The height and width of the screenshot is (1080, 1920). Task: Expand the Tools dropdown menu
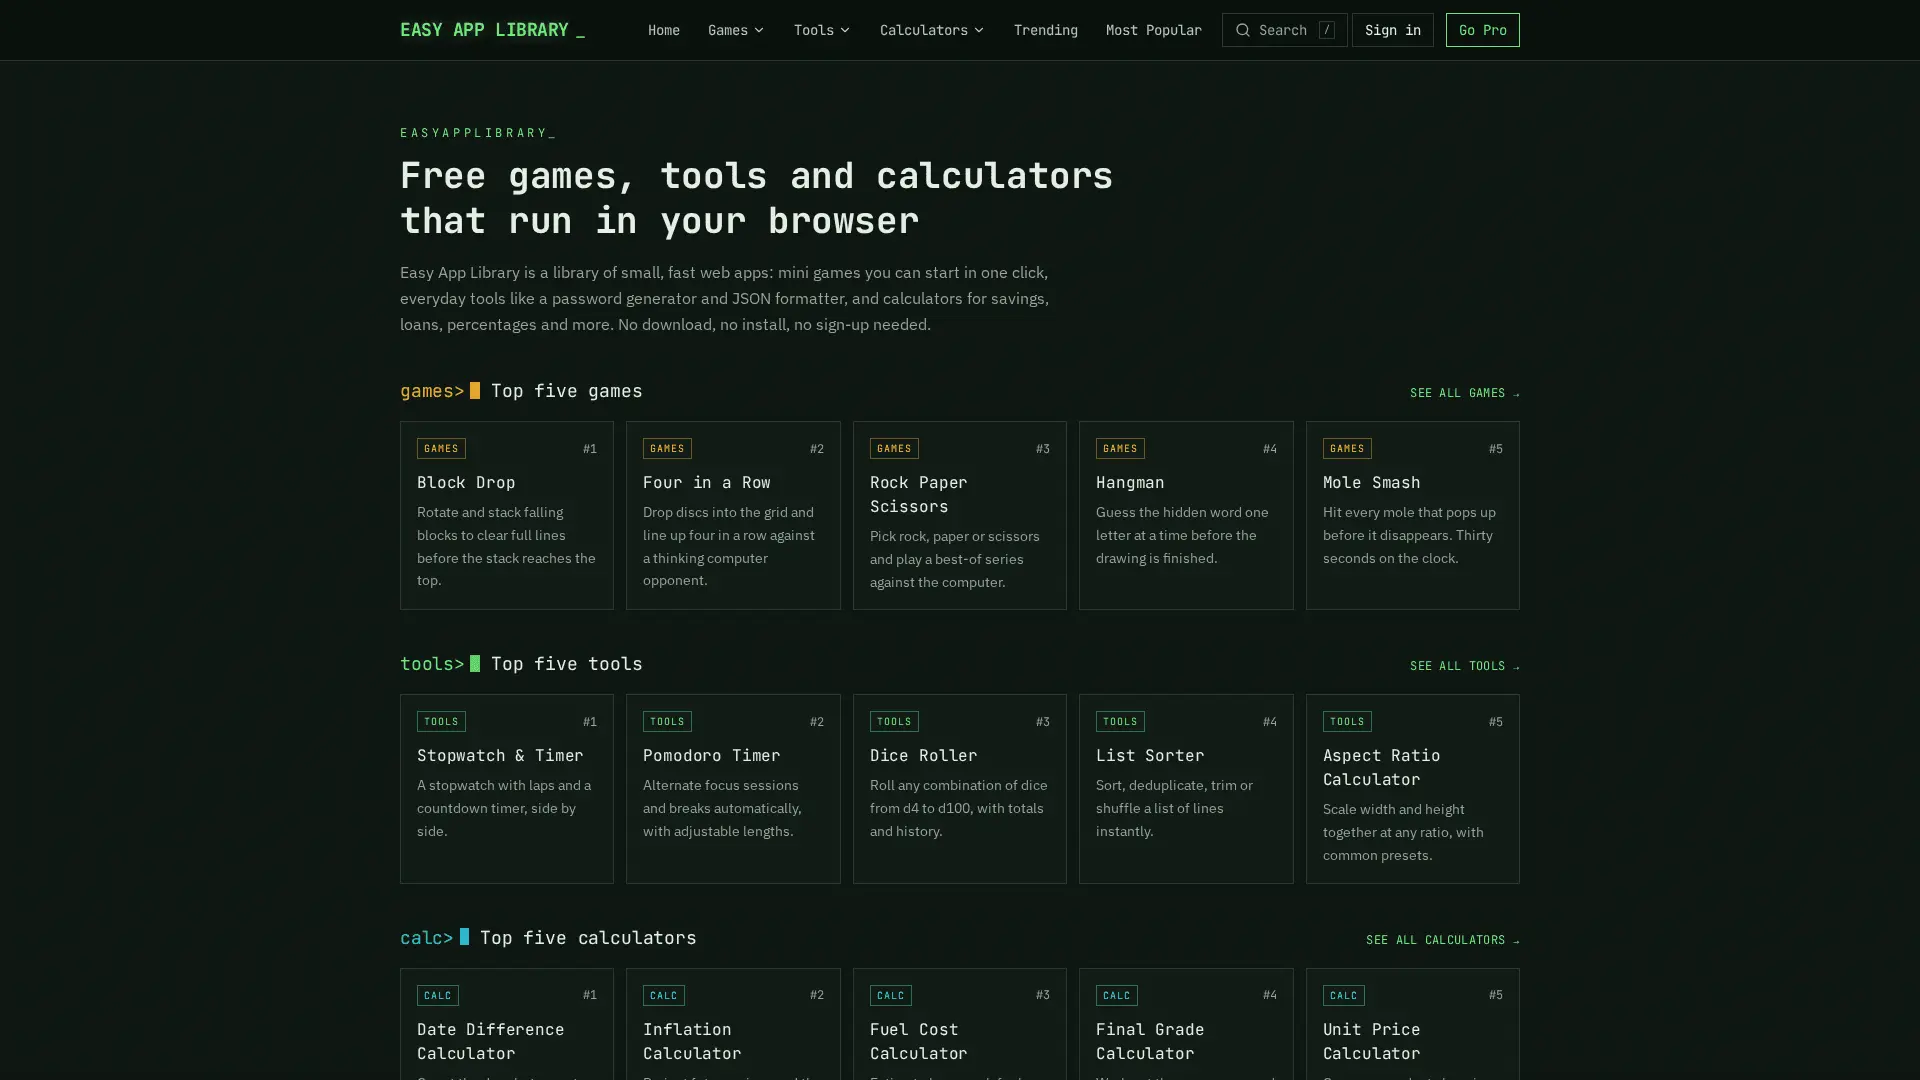[x=822, y=30]
